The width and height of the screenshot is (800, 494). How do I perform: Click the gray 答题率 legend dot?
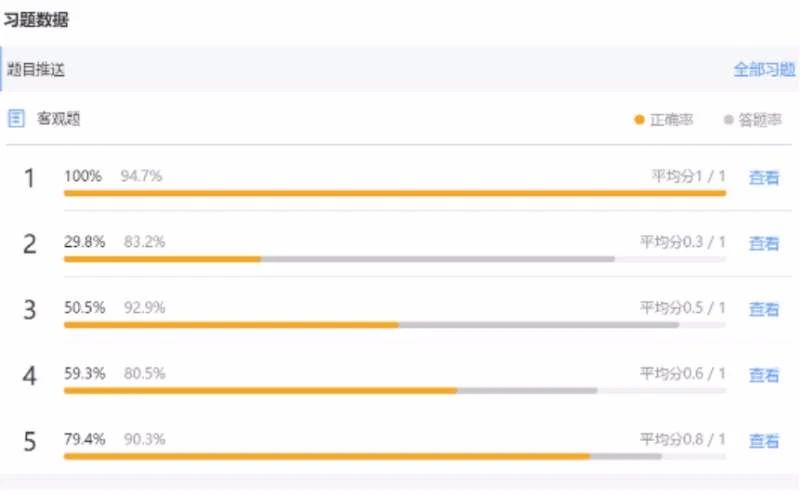729,119
